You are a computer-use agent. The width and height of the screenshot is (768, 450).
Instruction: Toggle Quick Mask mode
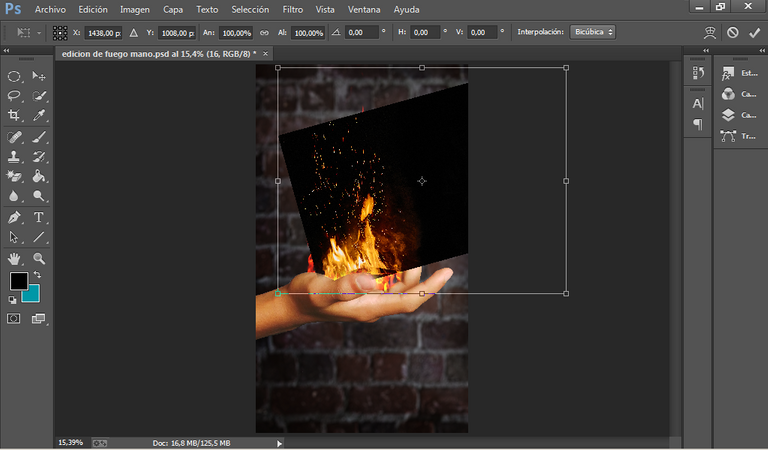point(14,319)
